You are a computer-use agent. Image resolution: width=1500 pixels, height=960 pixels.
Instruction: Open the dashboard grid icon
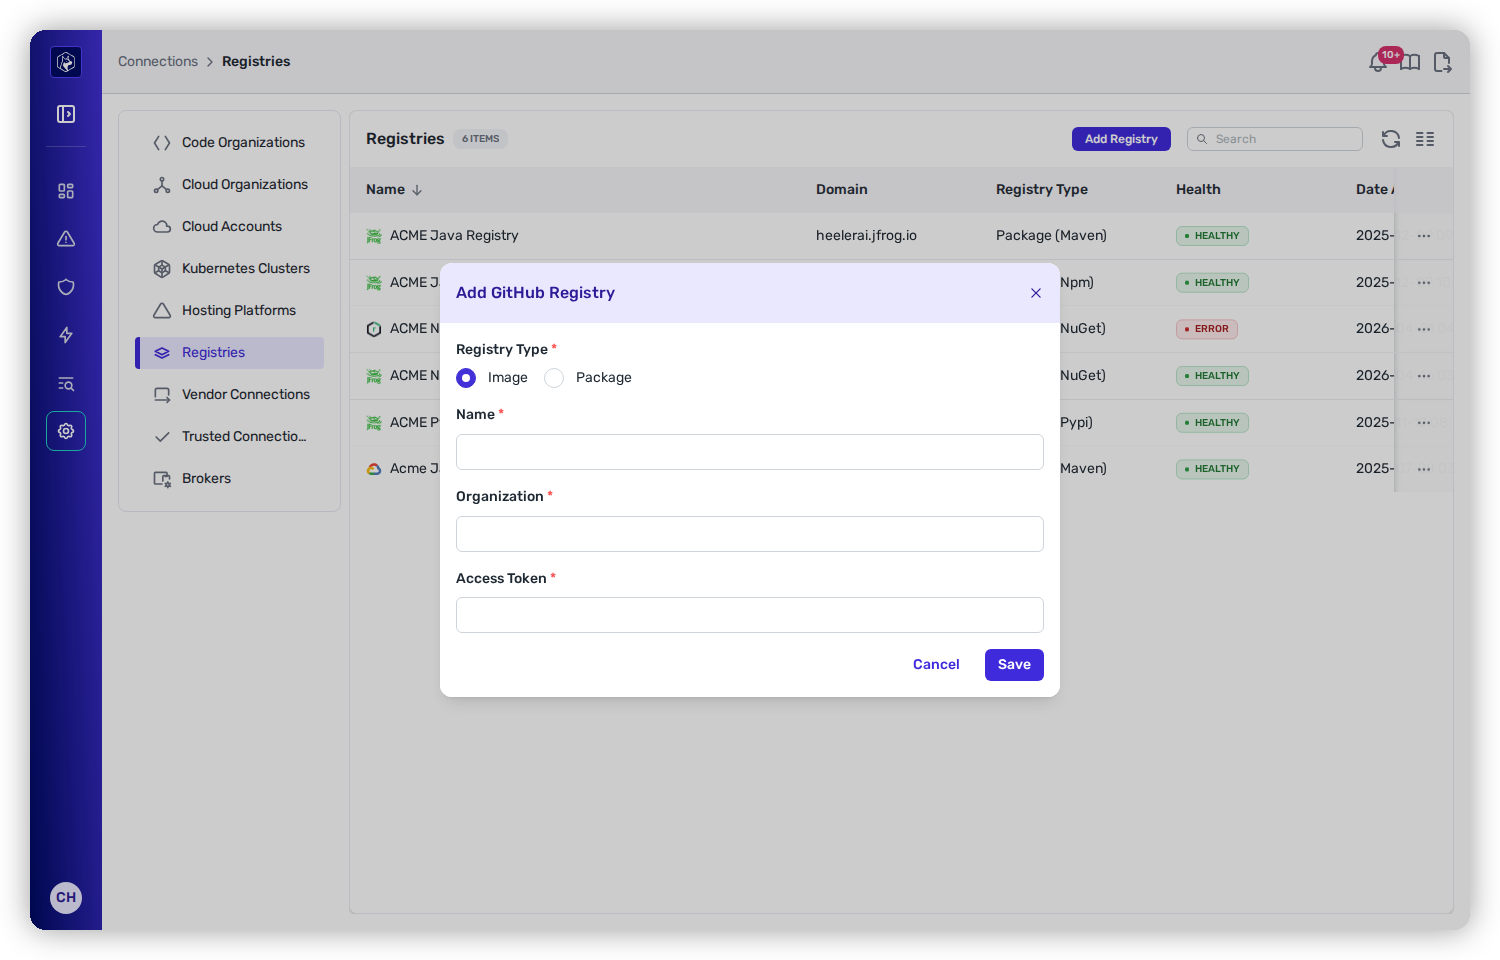[66, 191]
